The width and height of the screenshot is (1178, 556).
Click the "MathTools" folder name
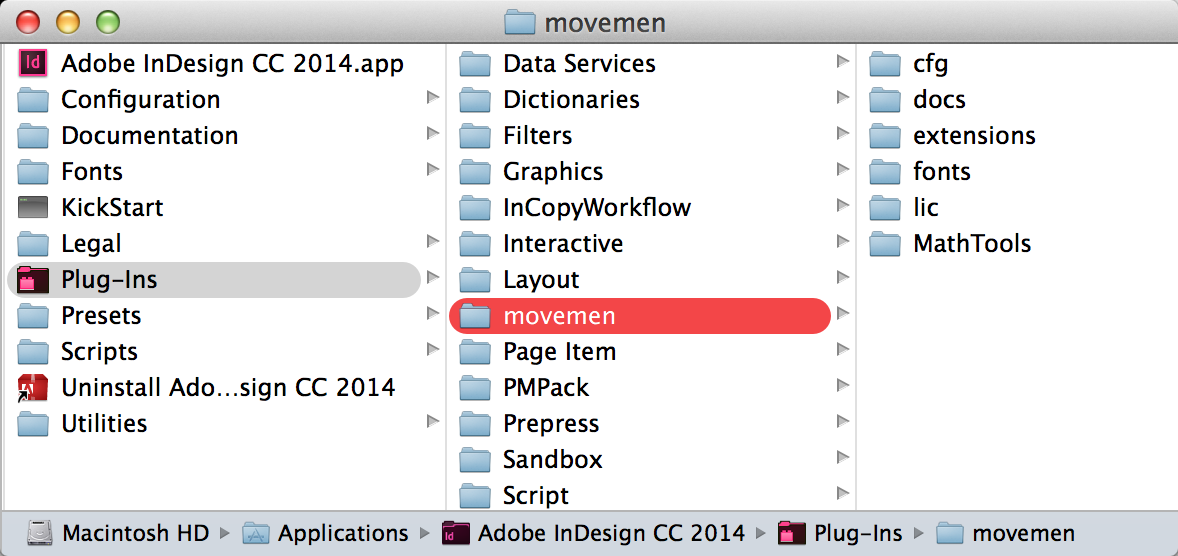pyautogui.click(x=972, y=243)
